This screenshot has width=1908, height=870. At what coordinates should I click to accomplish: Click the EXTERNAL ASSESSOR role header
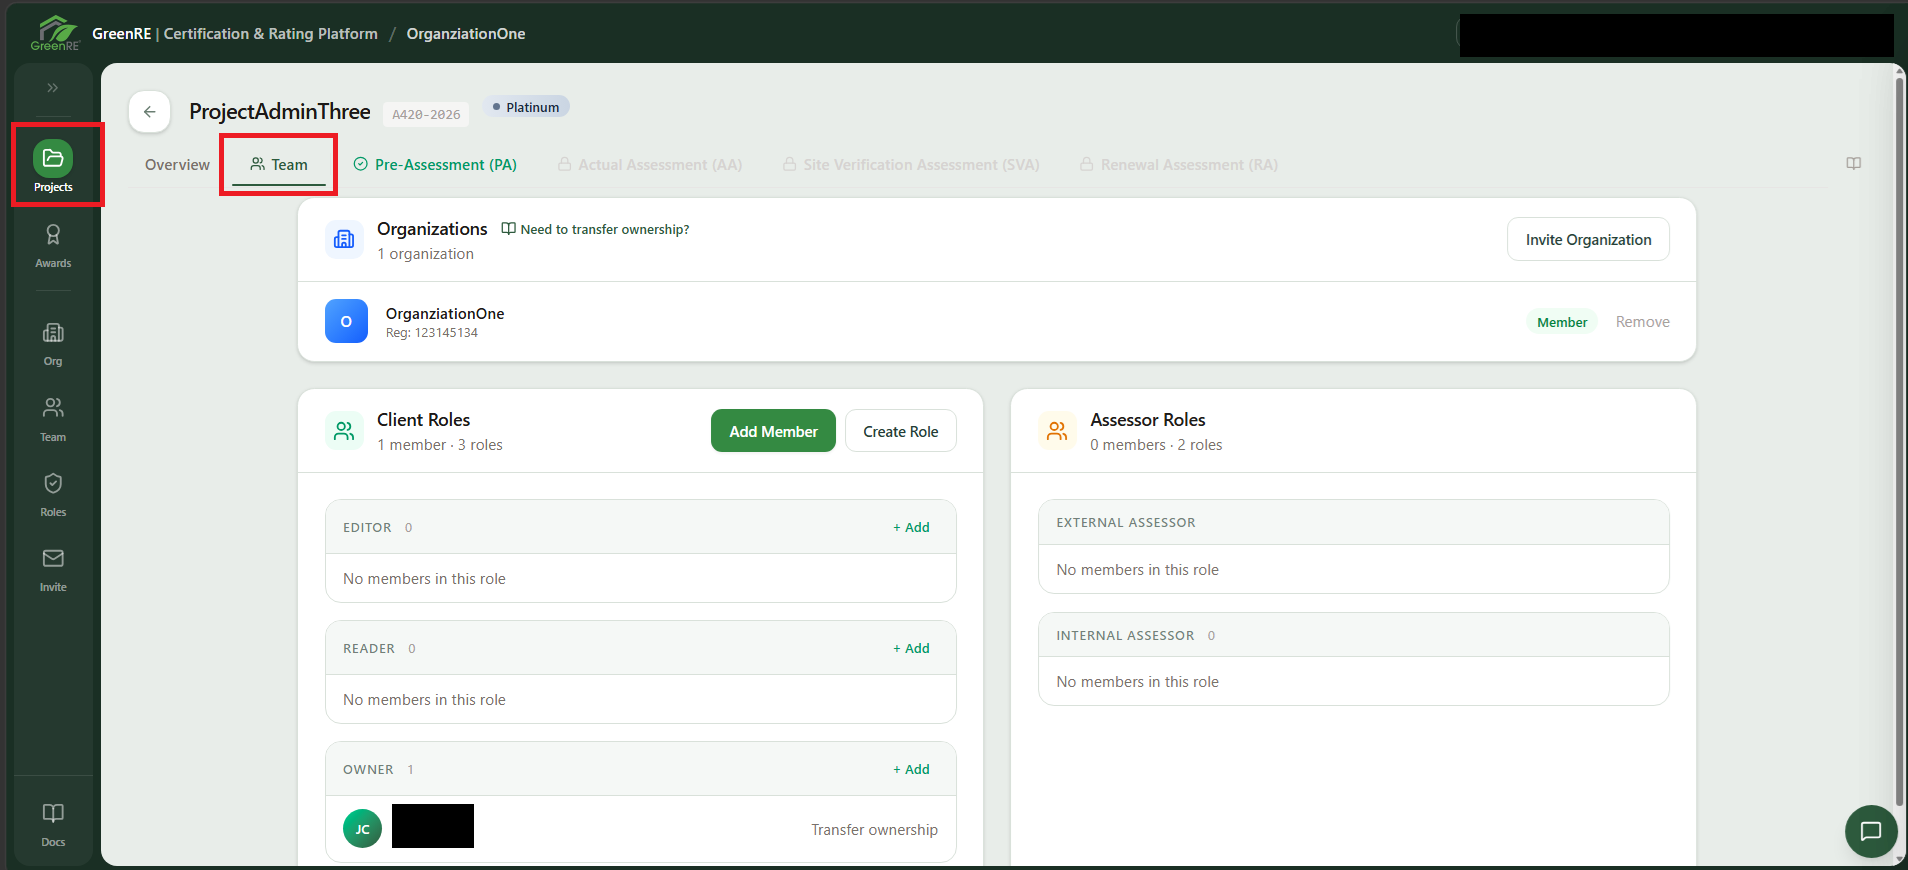[x=1353, y=522]
